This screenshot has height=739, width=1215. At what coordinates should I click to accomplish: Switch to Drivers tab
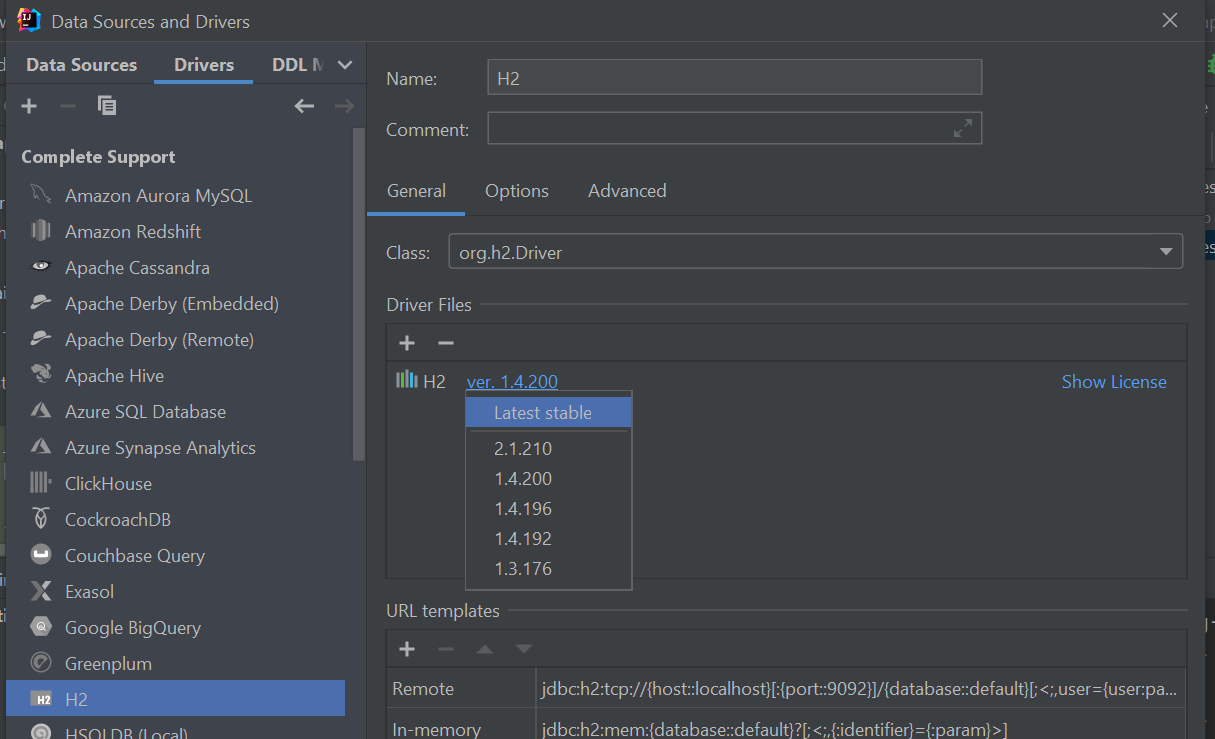(204, 65)
